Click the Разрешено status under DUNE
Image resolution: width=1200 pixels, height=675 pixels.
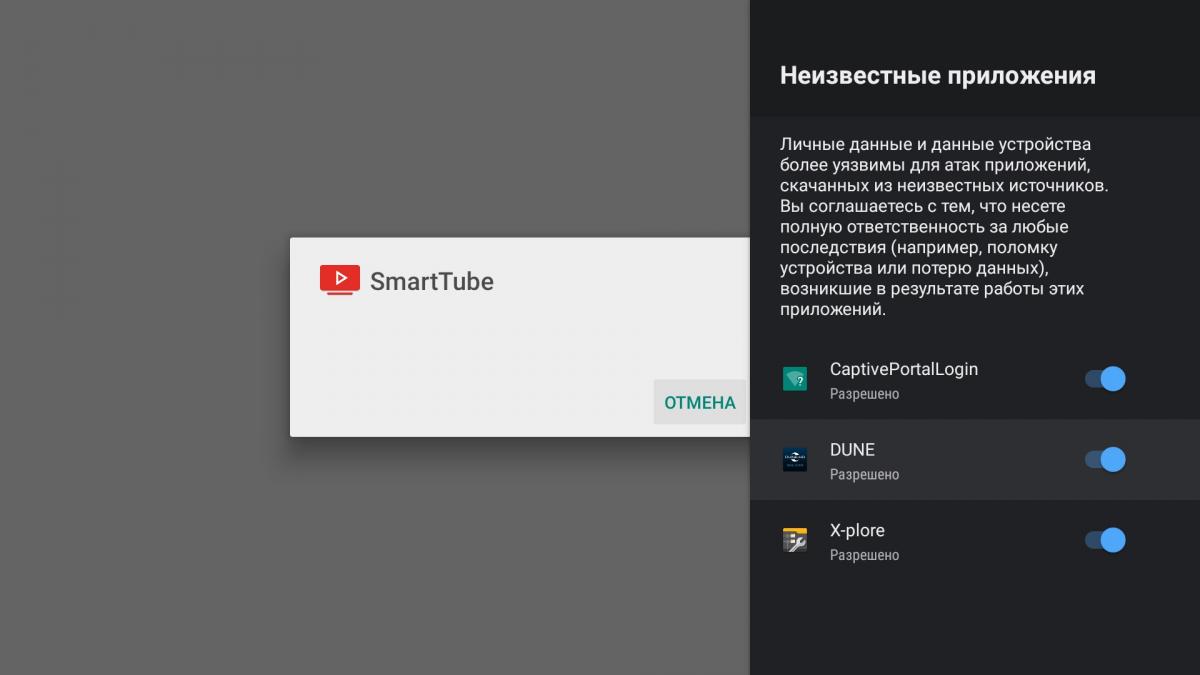coord(864,475)
